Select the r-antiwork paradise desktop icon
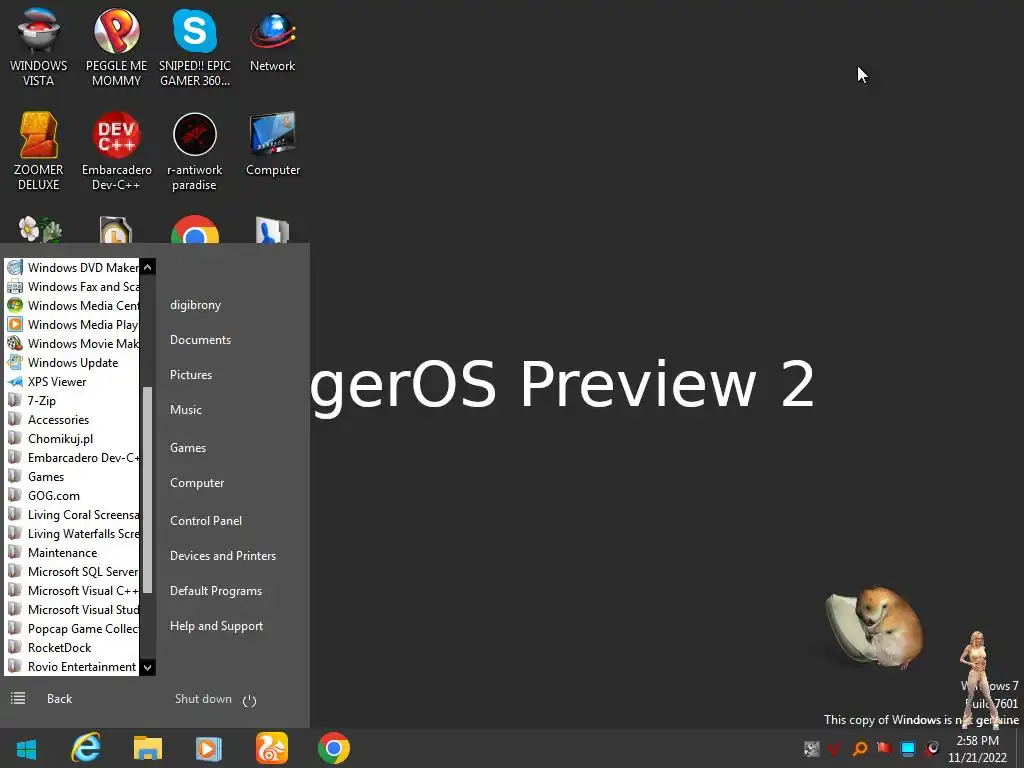Image resolution: width=1024 pixels, height=768 pixels. point(195,152)
